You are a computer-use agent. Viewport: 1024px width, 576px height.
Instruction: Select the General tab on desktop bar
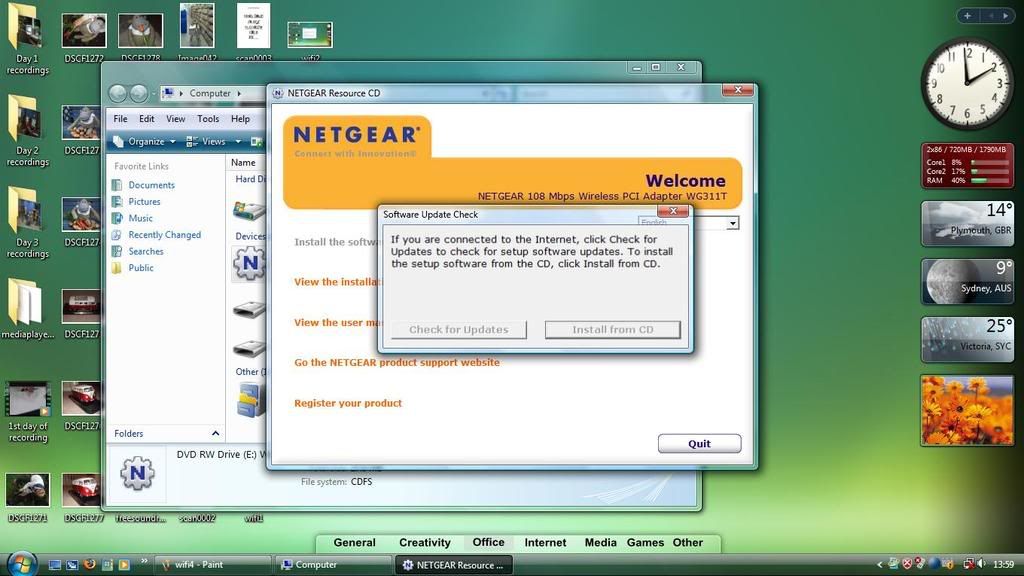(354, 543)
